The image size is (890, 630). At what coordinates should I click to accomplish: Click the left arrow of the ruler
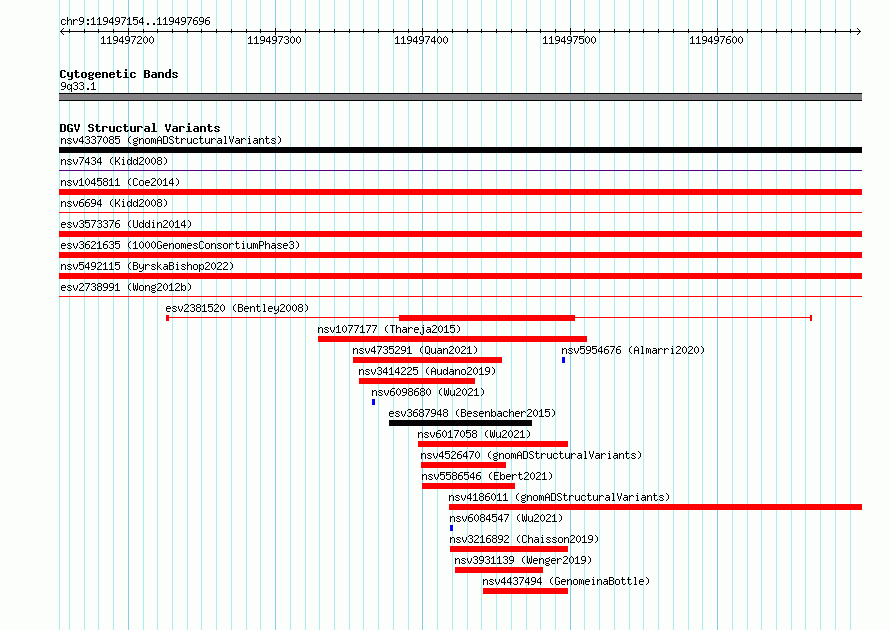click(62, 31)
